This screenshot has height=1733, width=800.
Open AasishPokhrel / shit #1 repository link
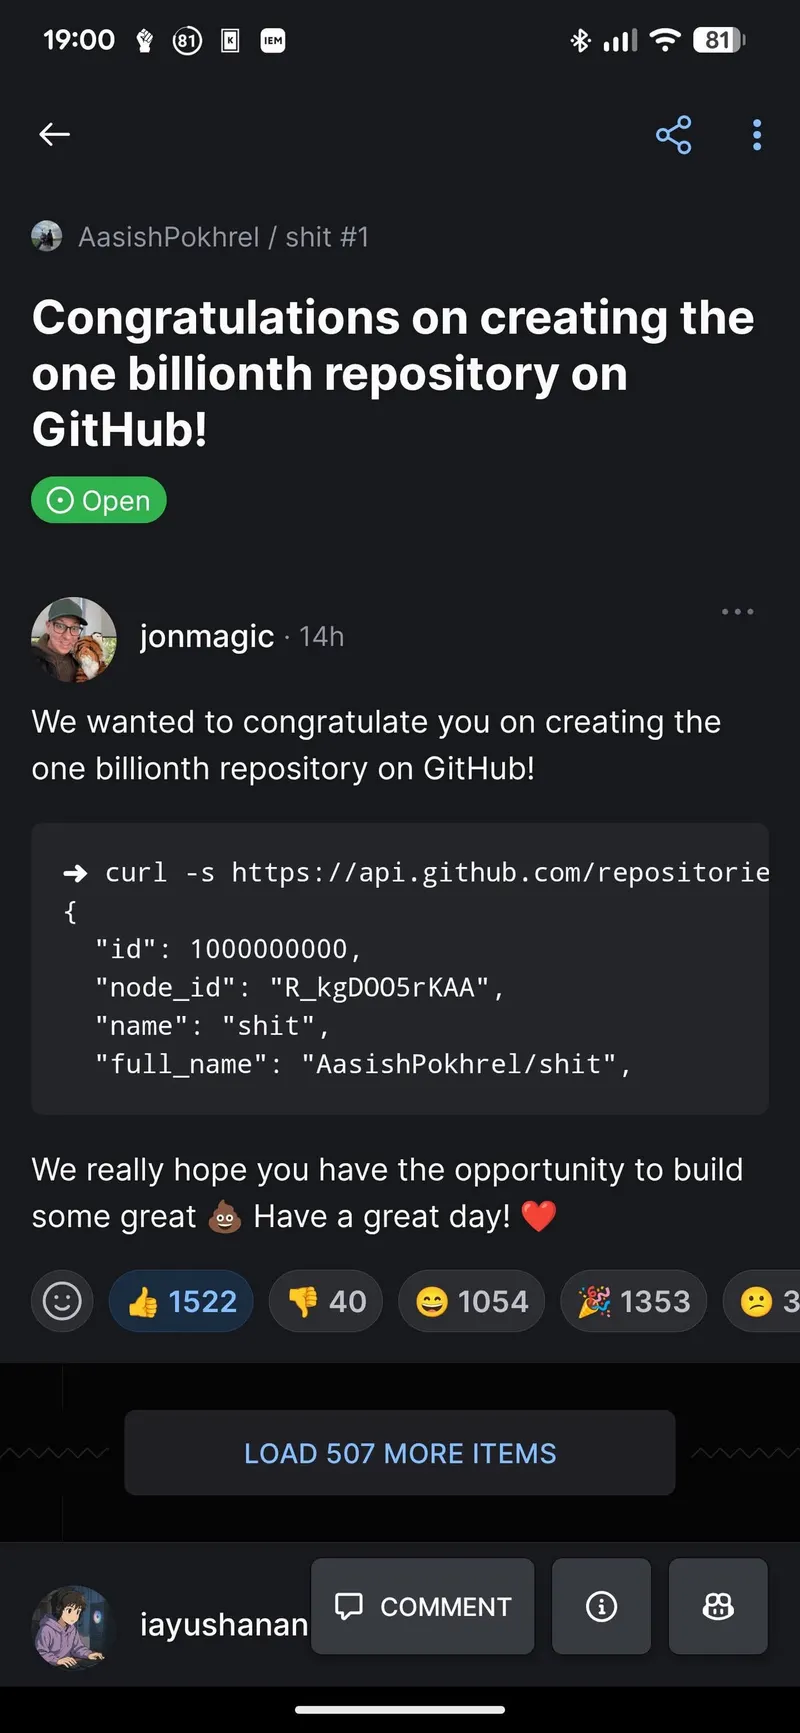click(x=223, y=237)
